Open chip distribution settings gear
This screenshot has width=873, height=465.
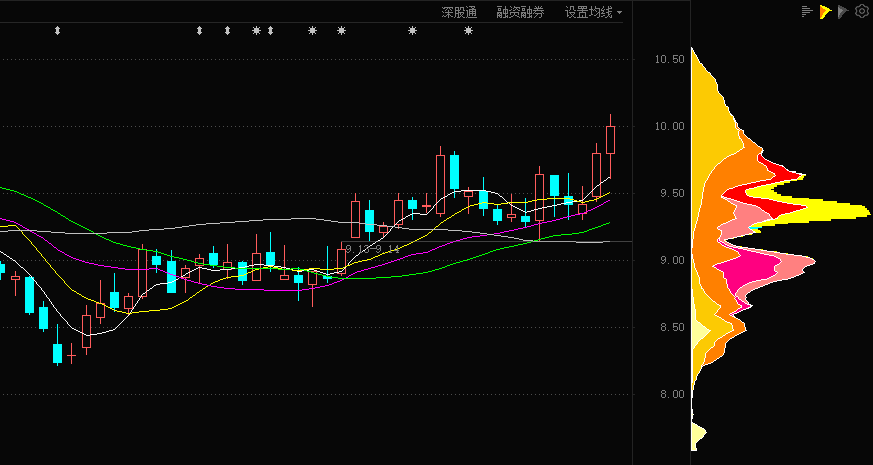pos(862,11)
